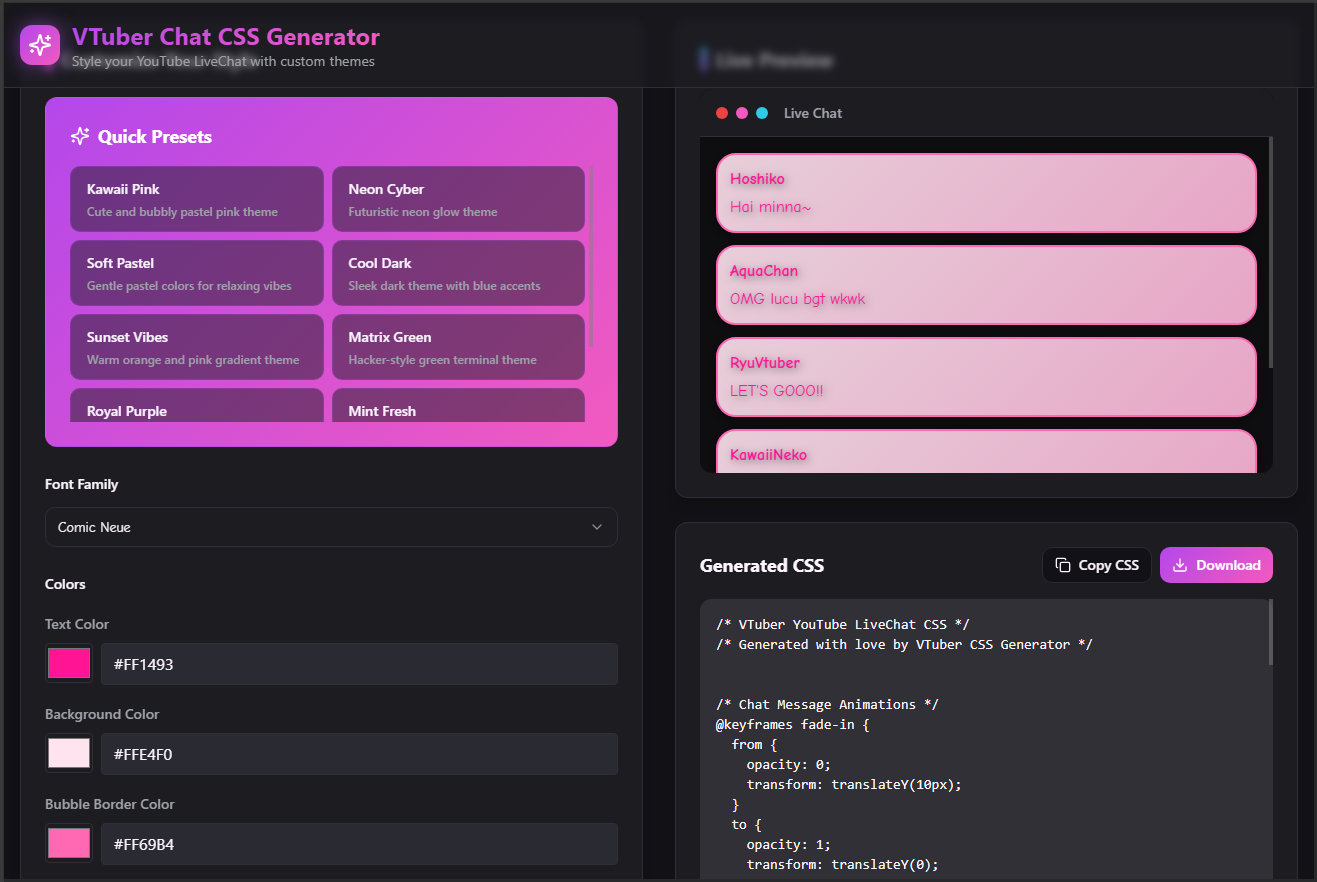Click the #FF1493 text color input field
The height and width of the screenshot is (882, 1317).
pos(359,663)
